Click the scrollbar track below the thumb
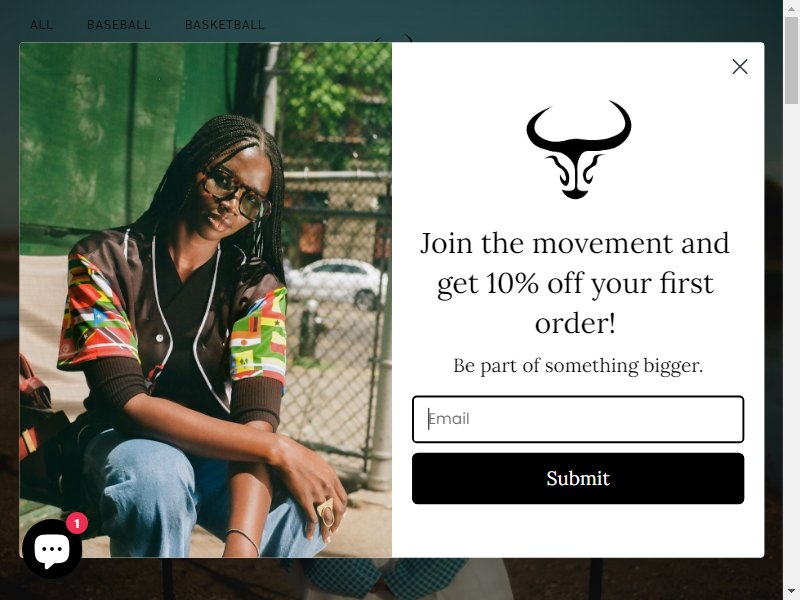The width and height of the screenshot is (800, 600). pyautogui.click(x=791, y=347)
